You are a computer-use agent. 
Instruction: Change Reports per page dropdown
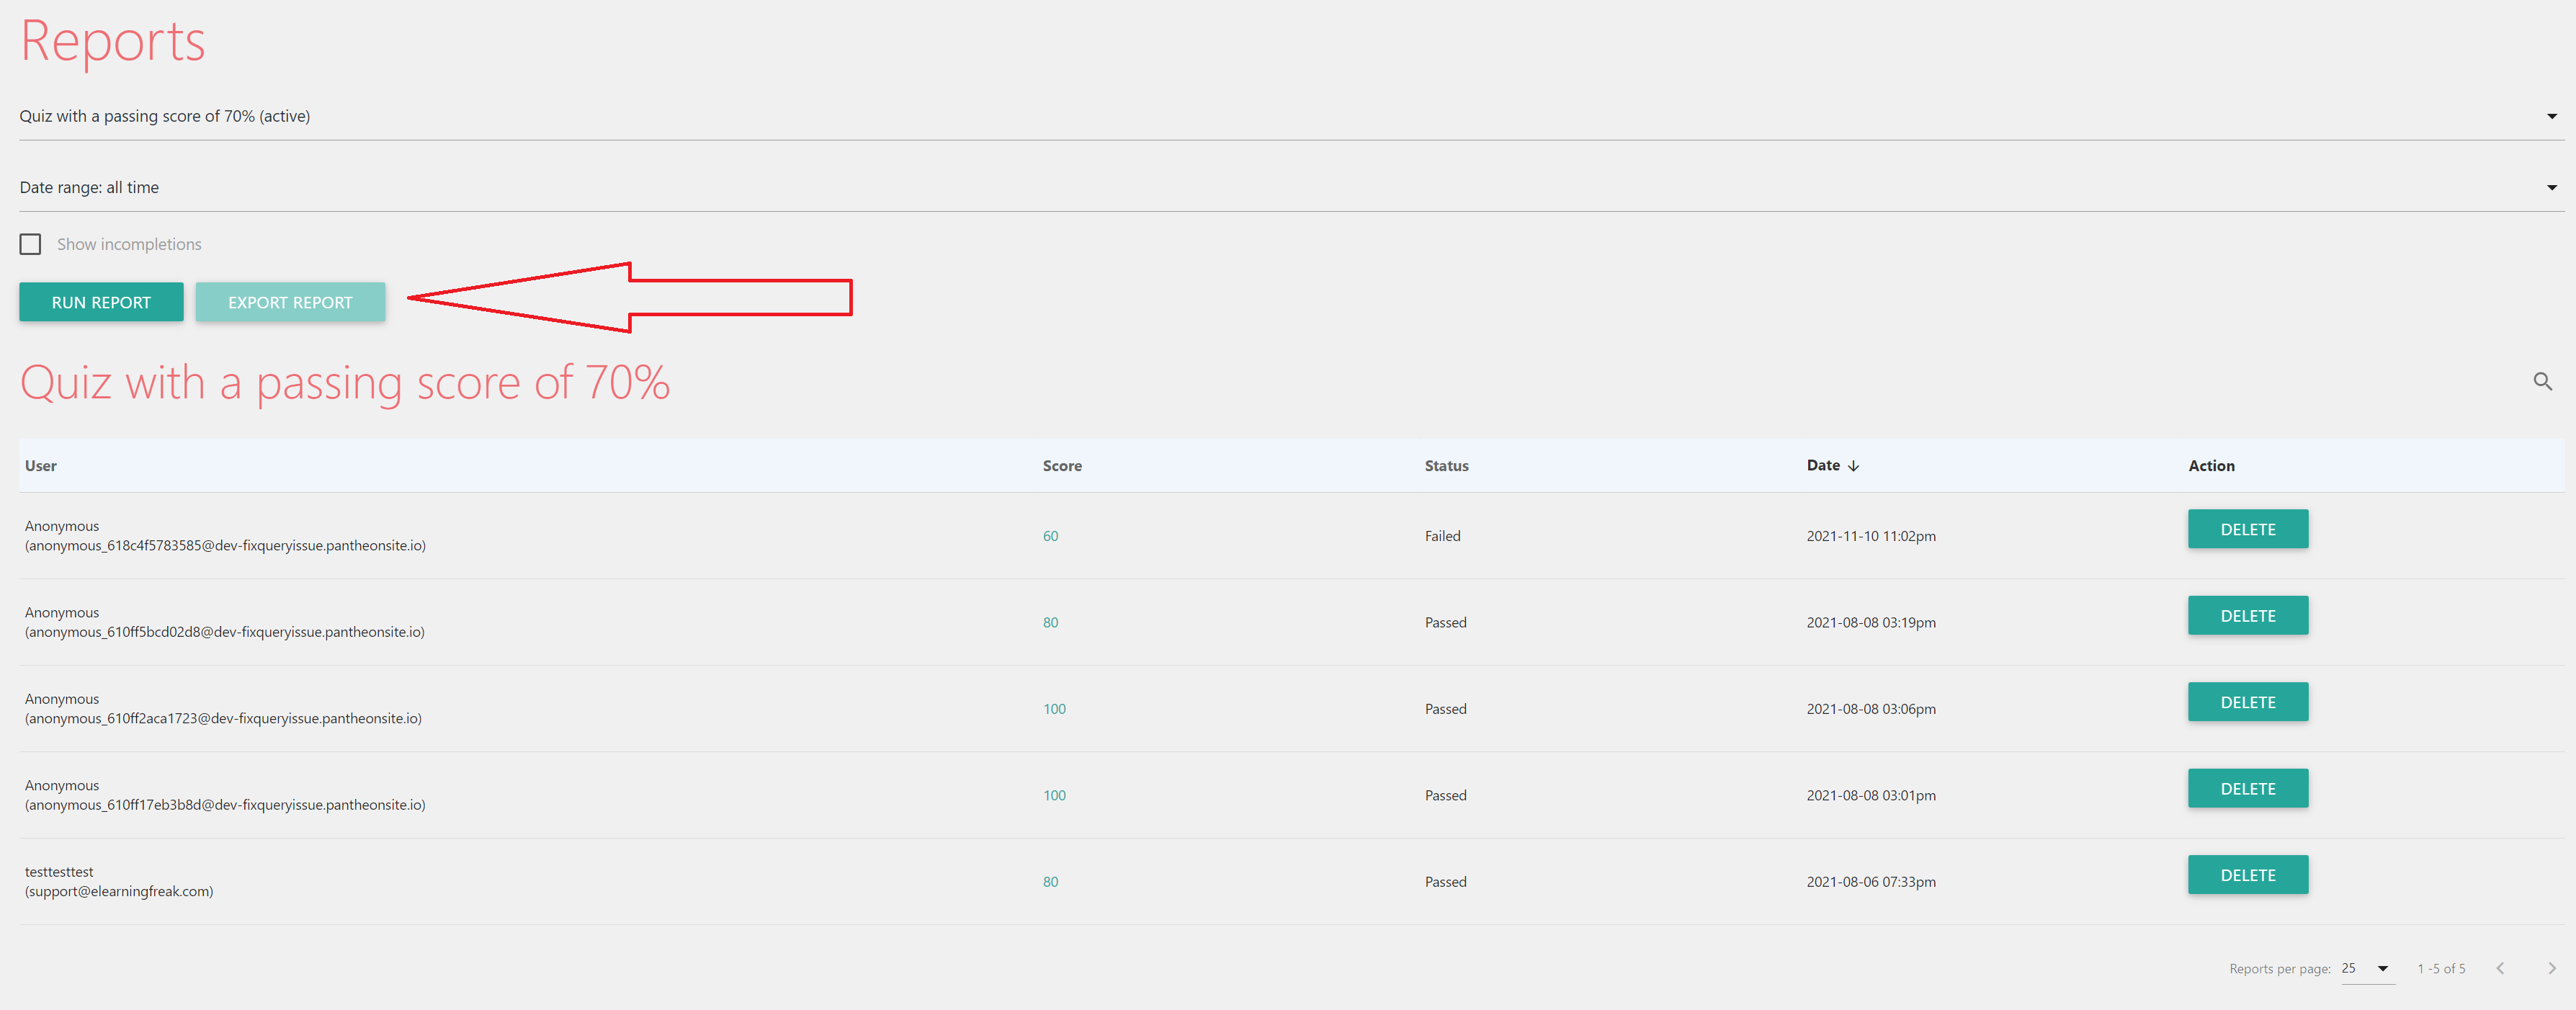point(2367,968)
